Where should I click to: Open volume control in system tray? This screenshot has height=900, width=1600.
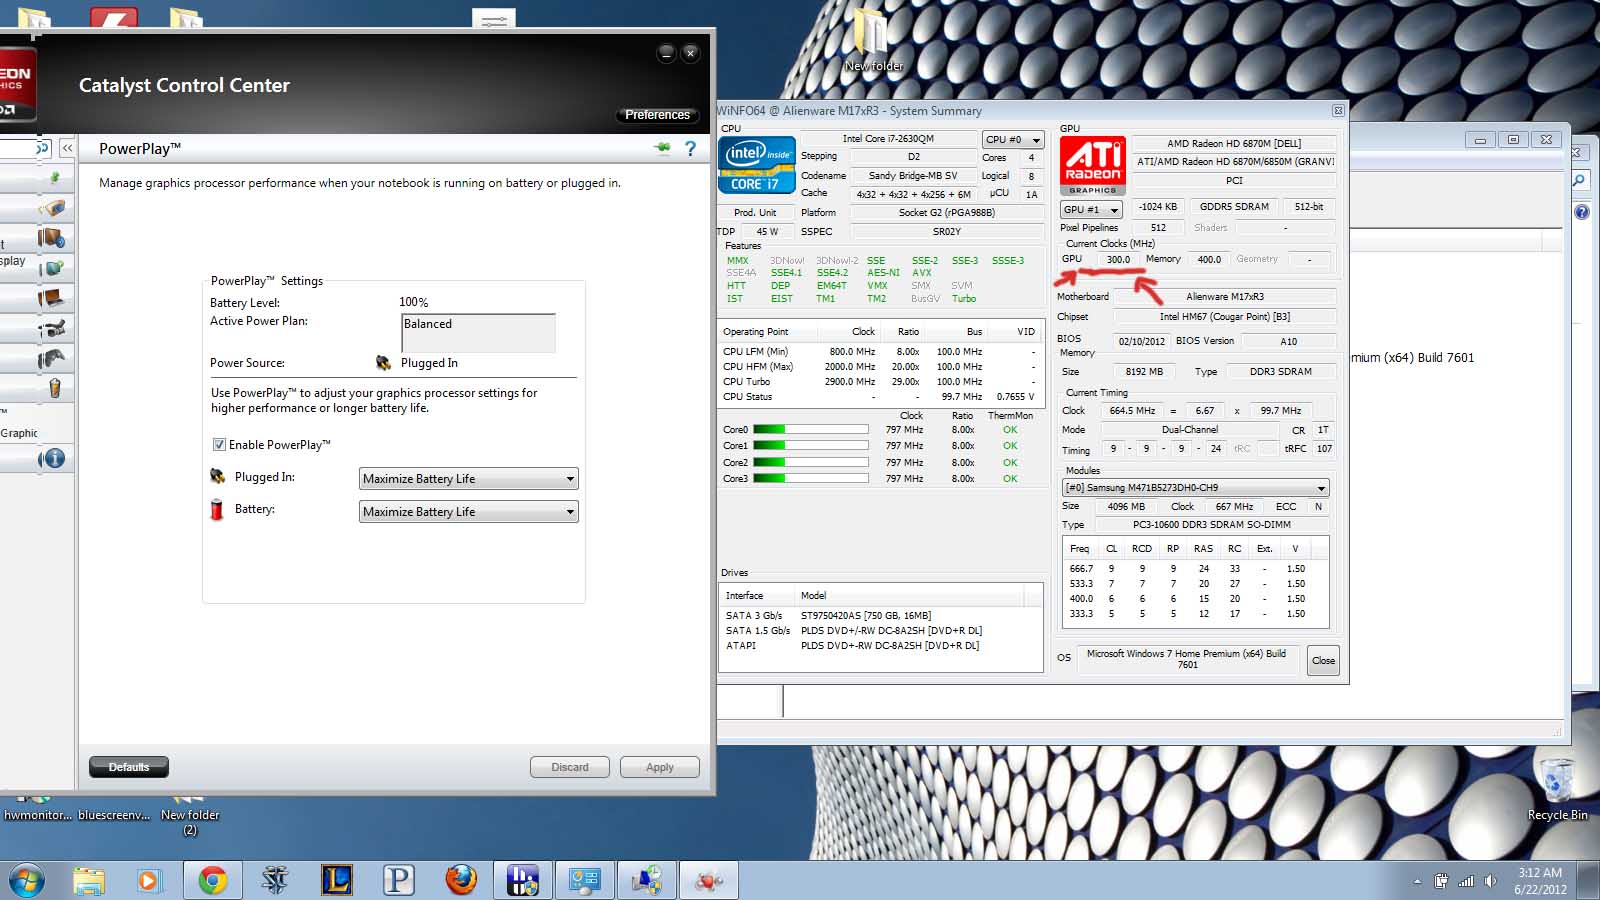(x=1491, y=881)
